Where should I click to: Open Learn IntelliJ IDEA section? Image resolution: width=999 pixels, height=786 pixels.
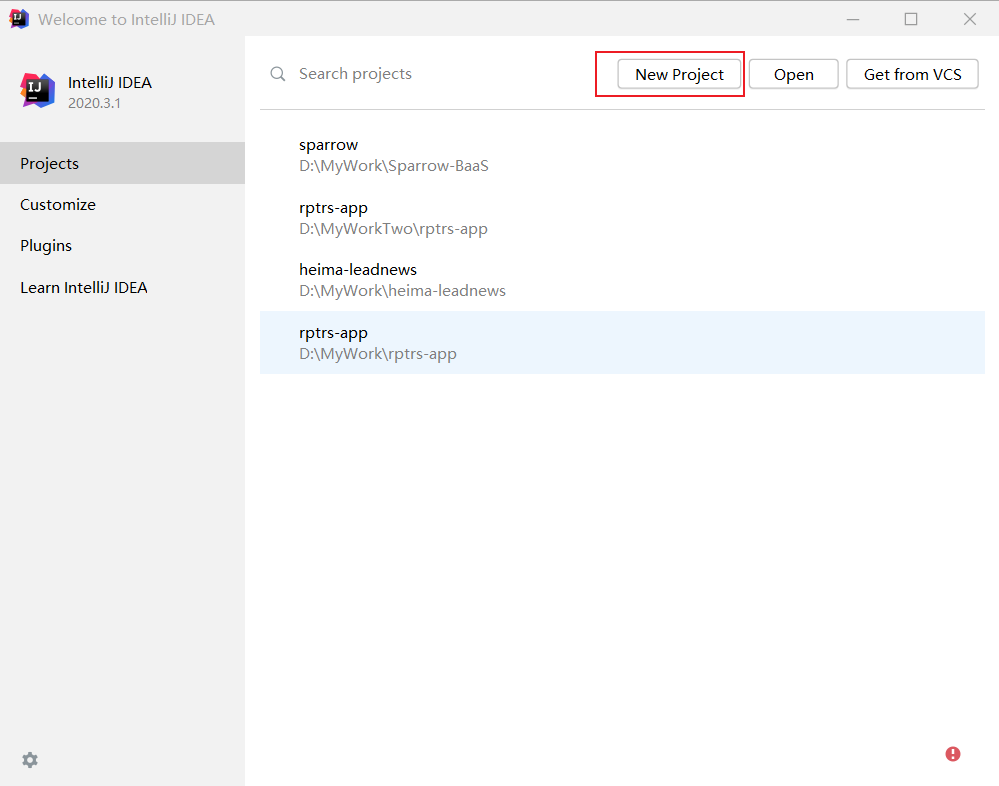coord(122,287)
